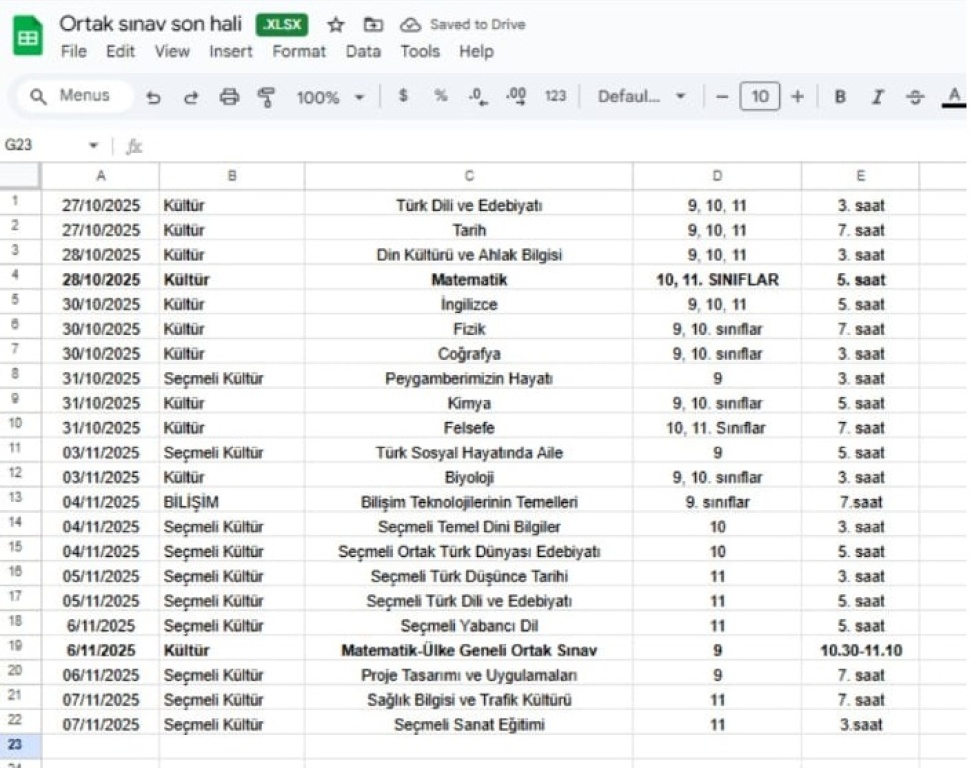Viewport: 972px width, 768px height.
Task: Open the 100% zoom dropdown
Action: (x=330, y=97)
